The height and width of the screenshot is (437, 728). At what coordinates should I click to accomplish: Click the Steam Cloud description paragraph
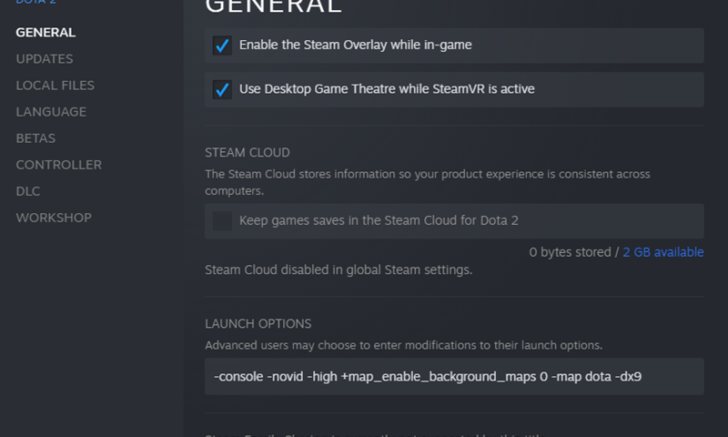click(428, 183)
